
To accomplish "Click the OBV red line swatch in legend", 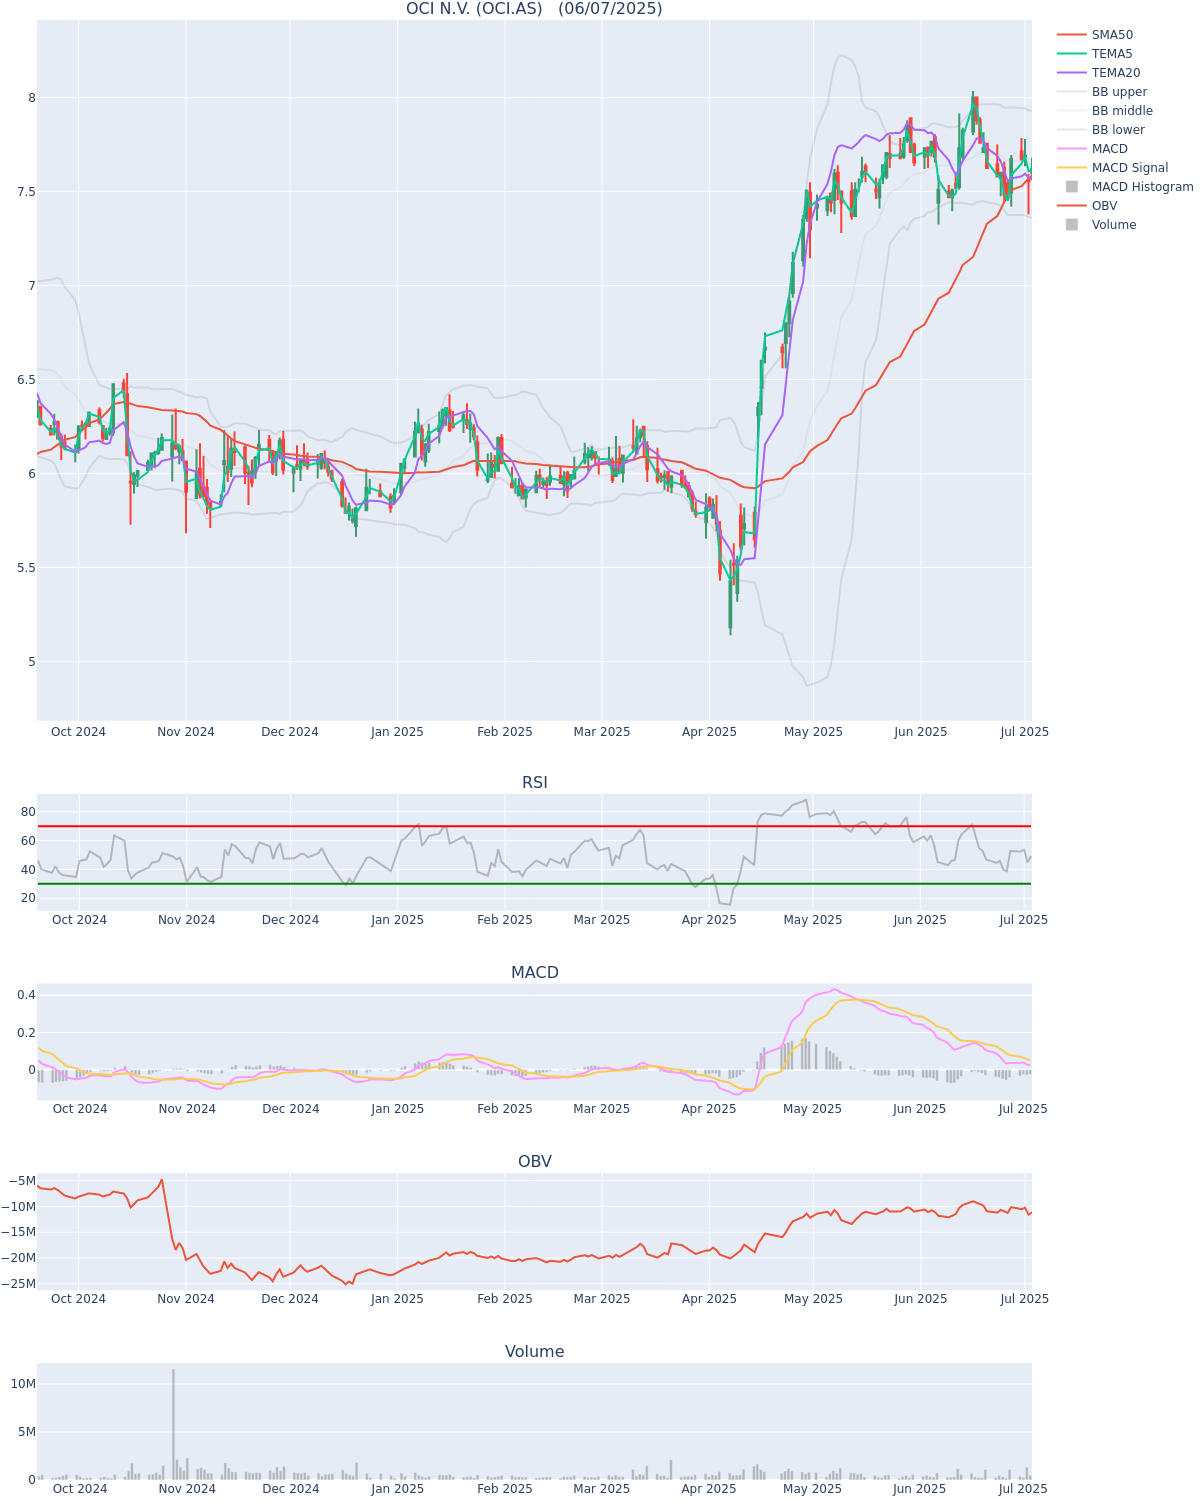I will tap(1071, 206).
